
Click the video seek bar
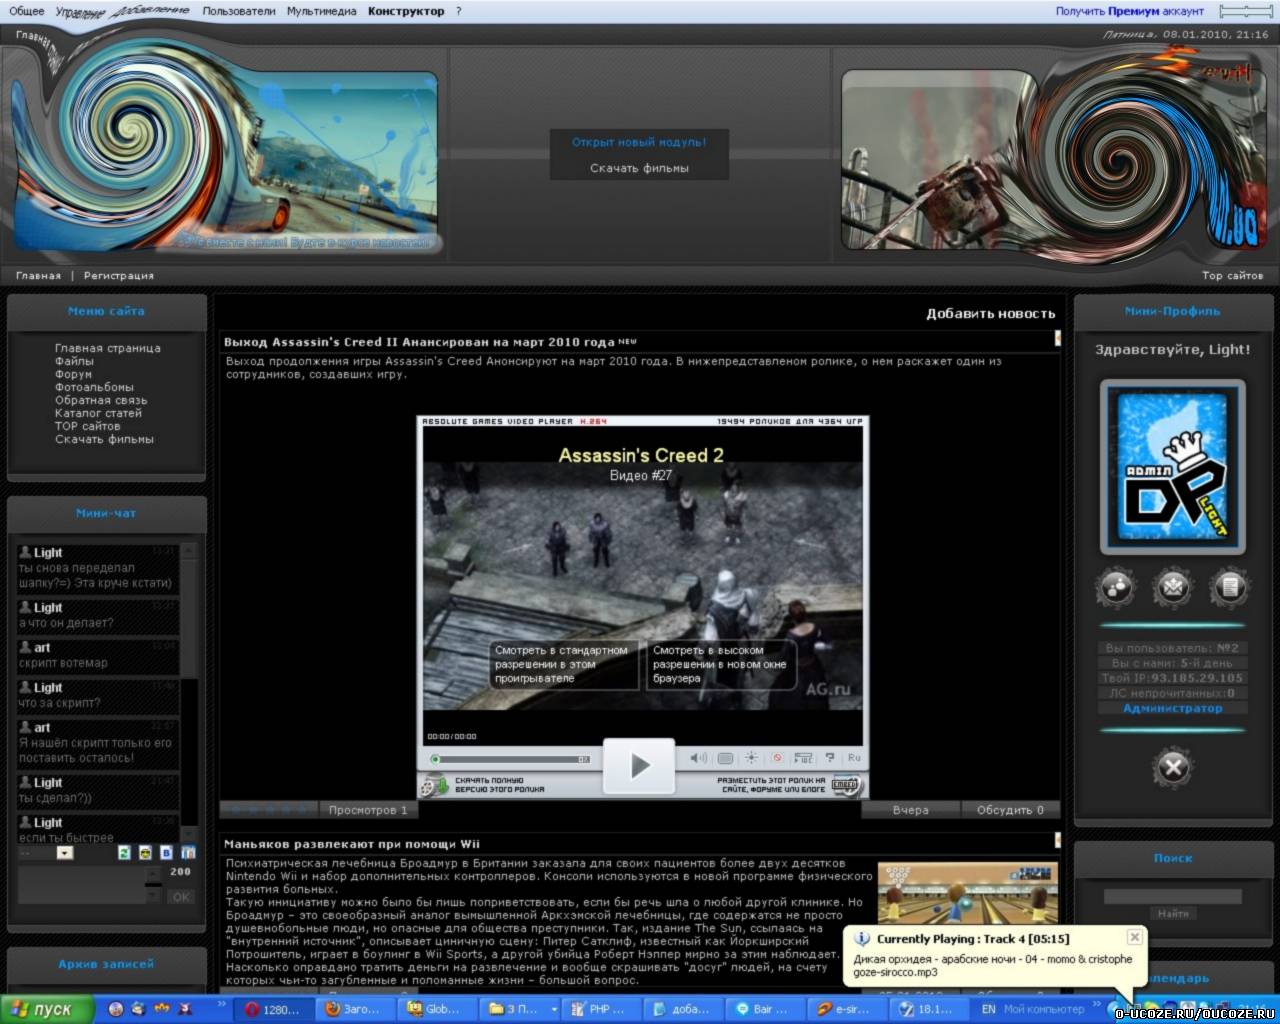(x=510, y=759)
